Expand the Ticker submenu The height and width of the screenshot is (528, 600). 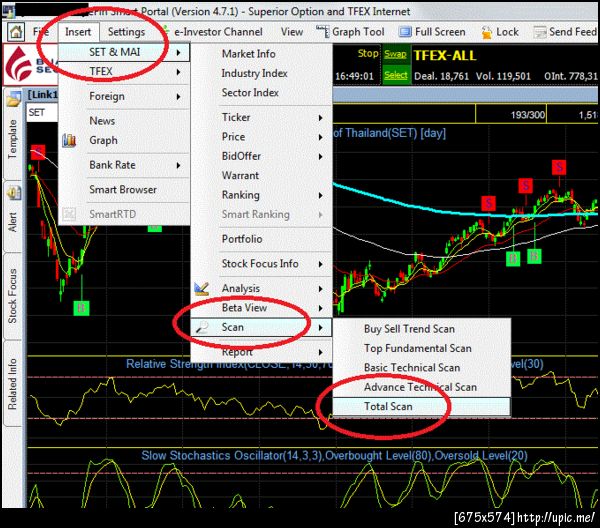262,117
